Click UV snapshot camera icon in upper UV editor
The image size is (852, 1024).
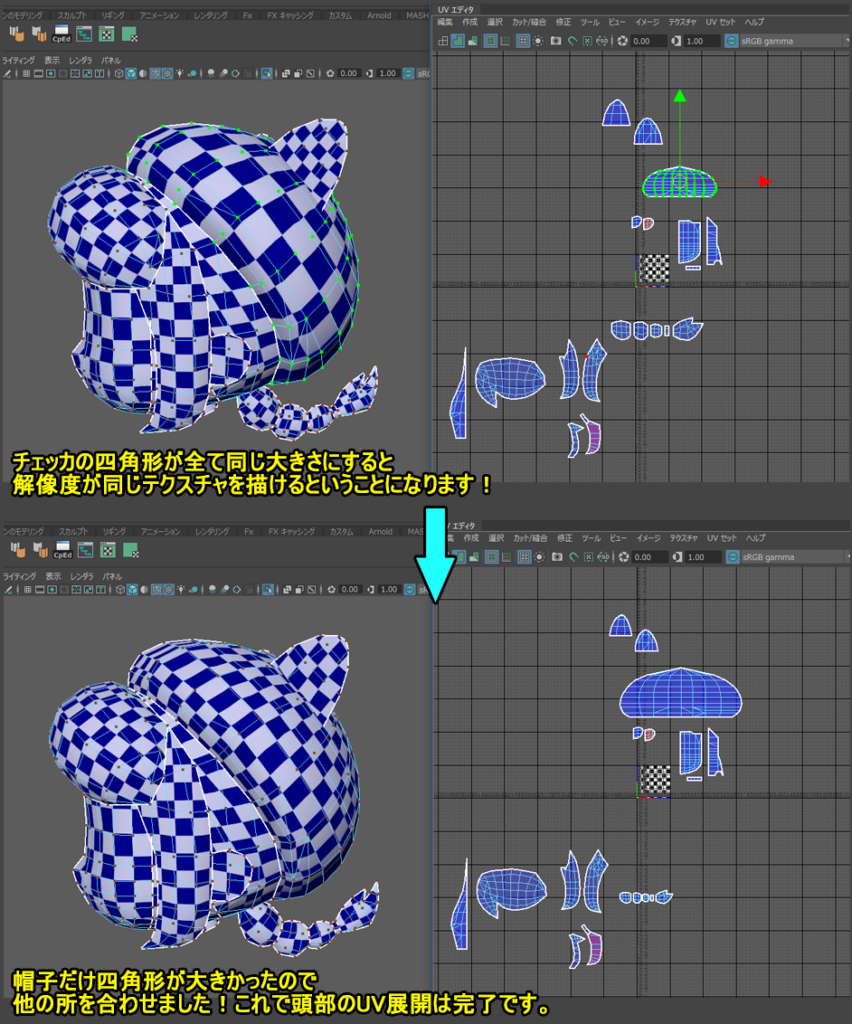(x=556, y=41)
